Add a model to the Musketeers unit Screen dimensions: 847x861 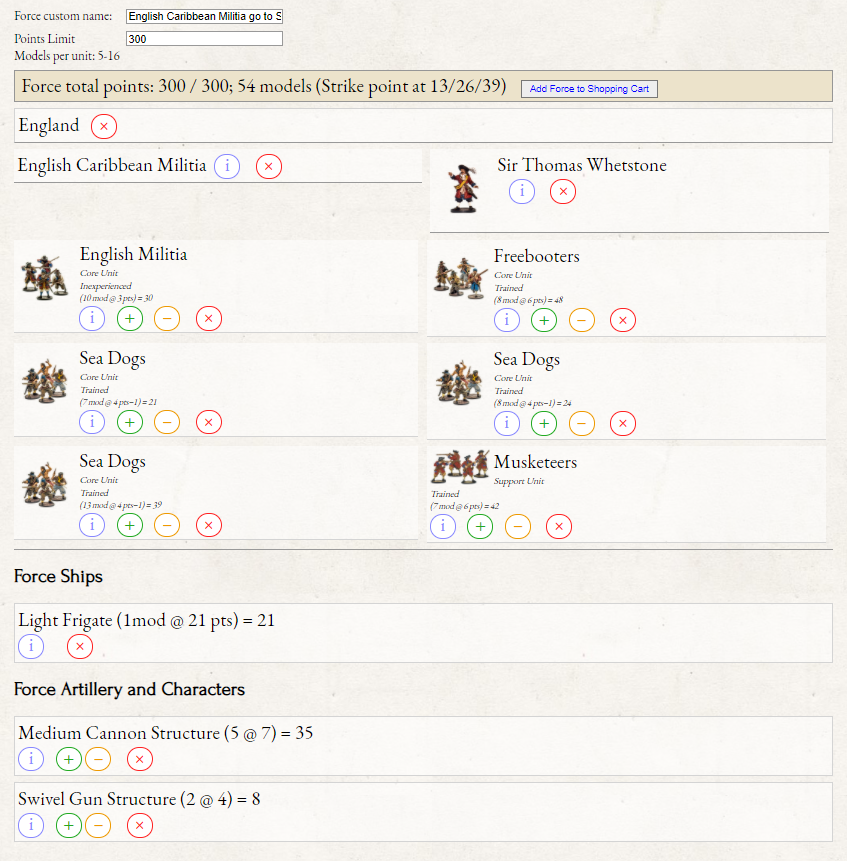point(480,526)
